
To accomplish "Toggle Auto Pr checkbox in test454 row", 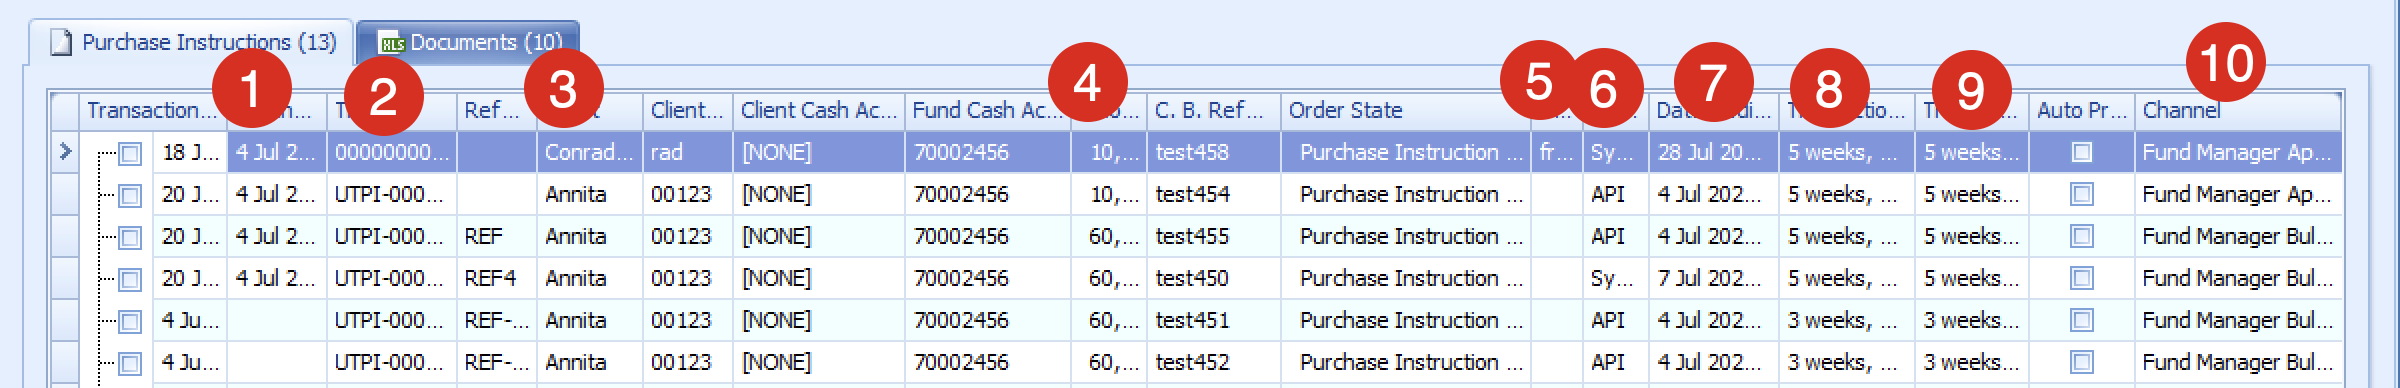I will click(2082, 194).
